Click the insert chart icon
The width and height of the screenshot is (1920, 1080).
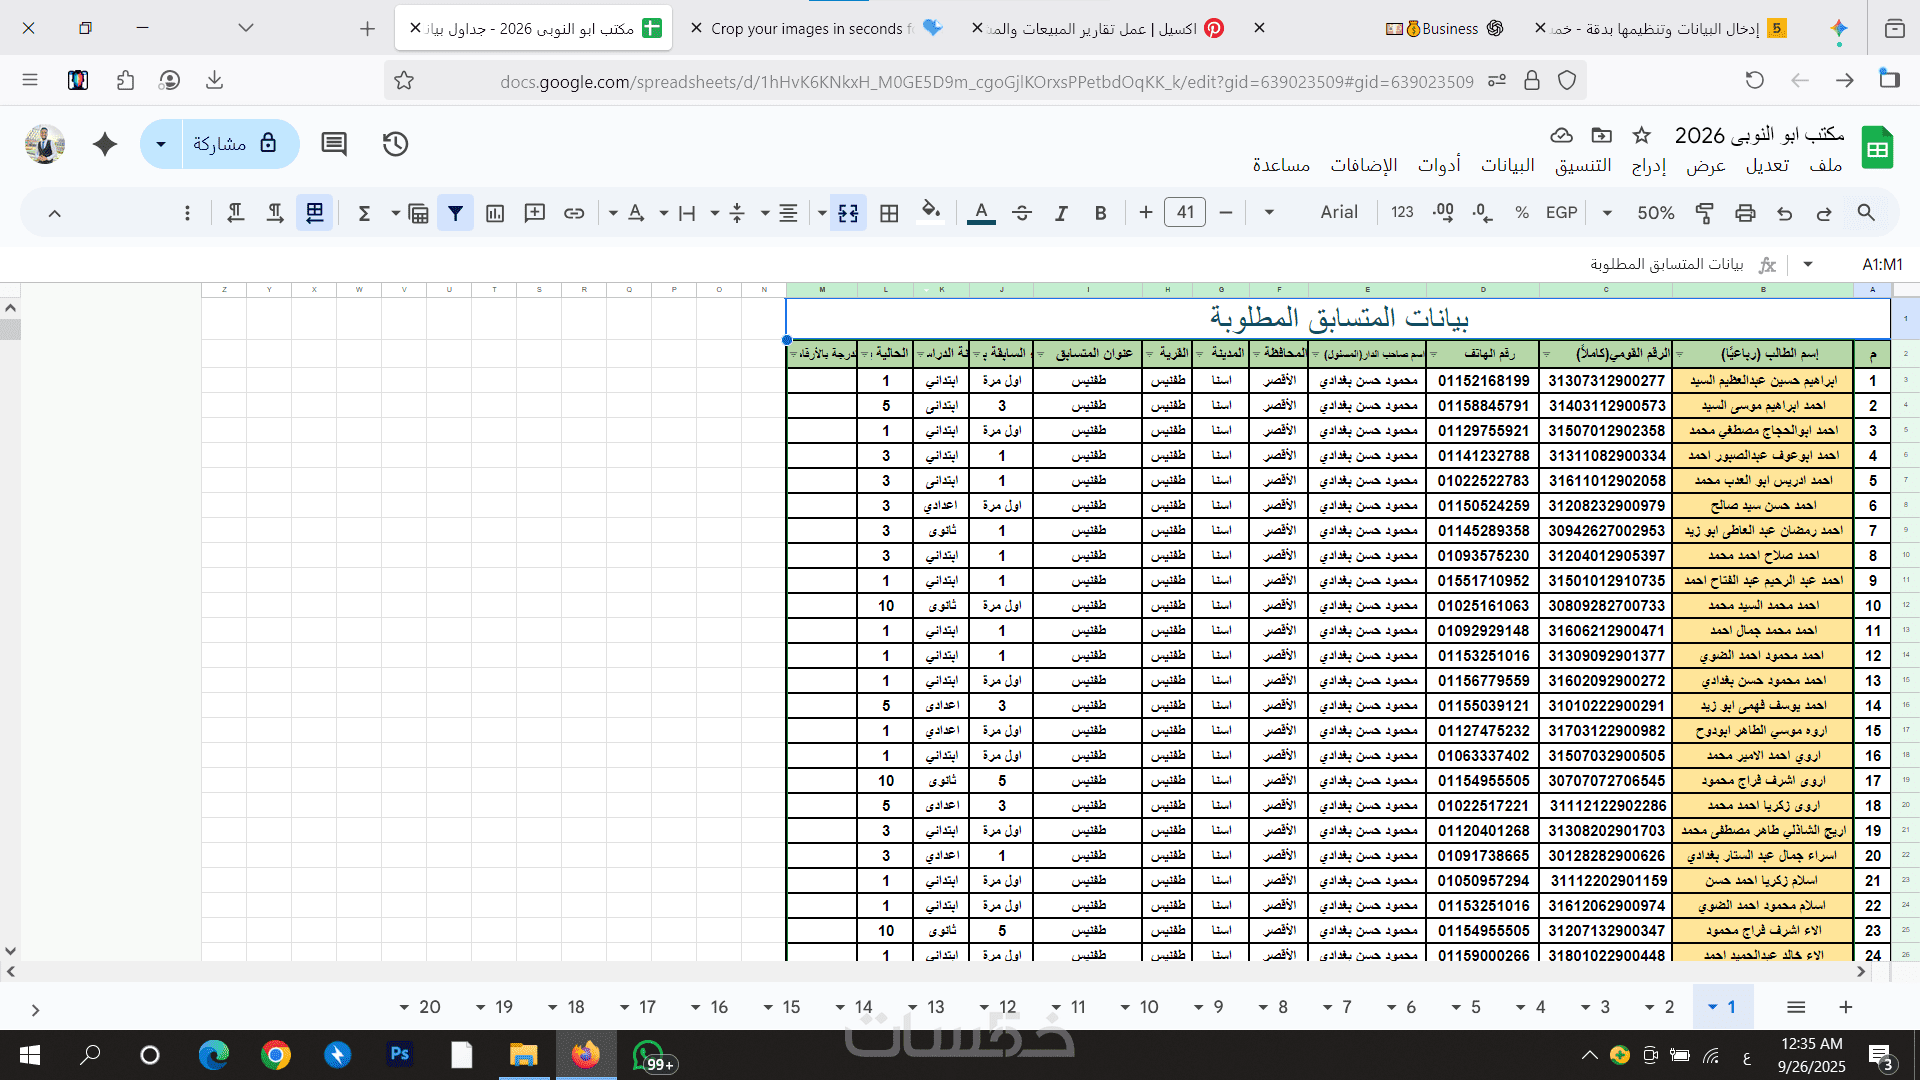(495, 213)
